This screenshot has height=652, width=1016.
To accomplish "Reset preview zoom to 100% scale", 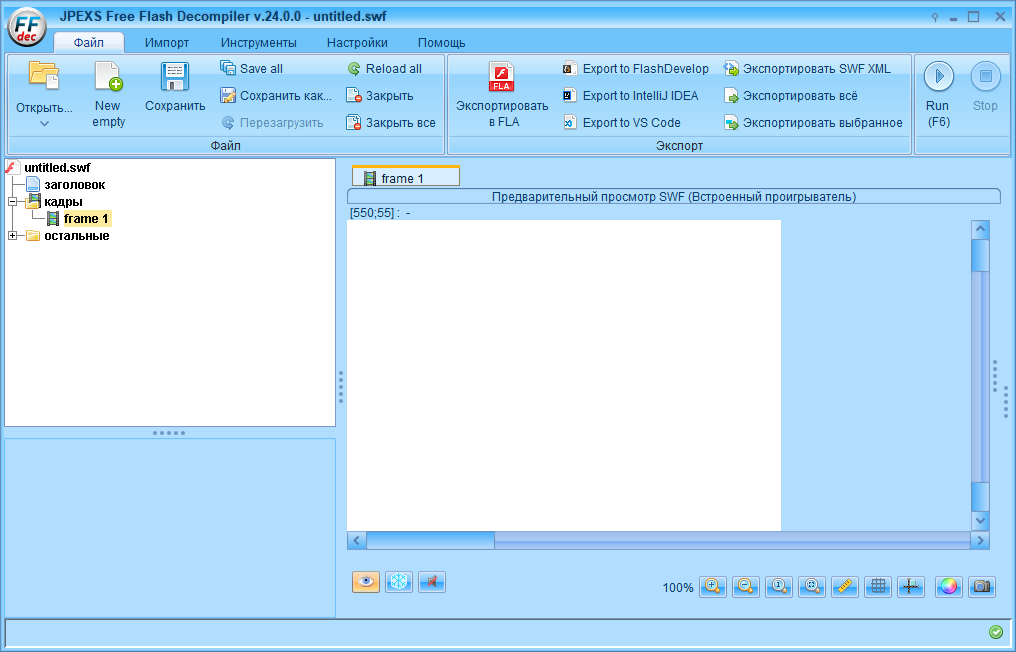I will click(x=779, y=587).
